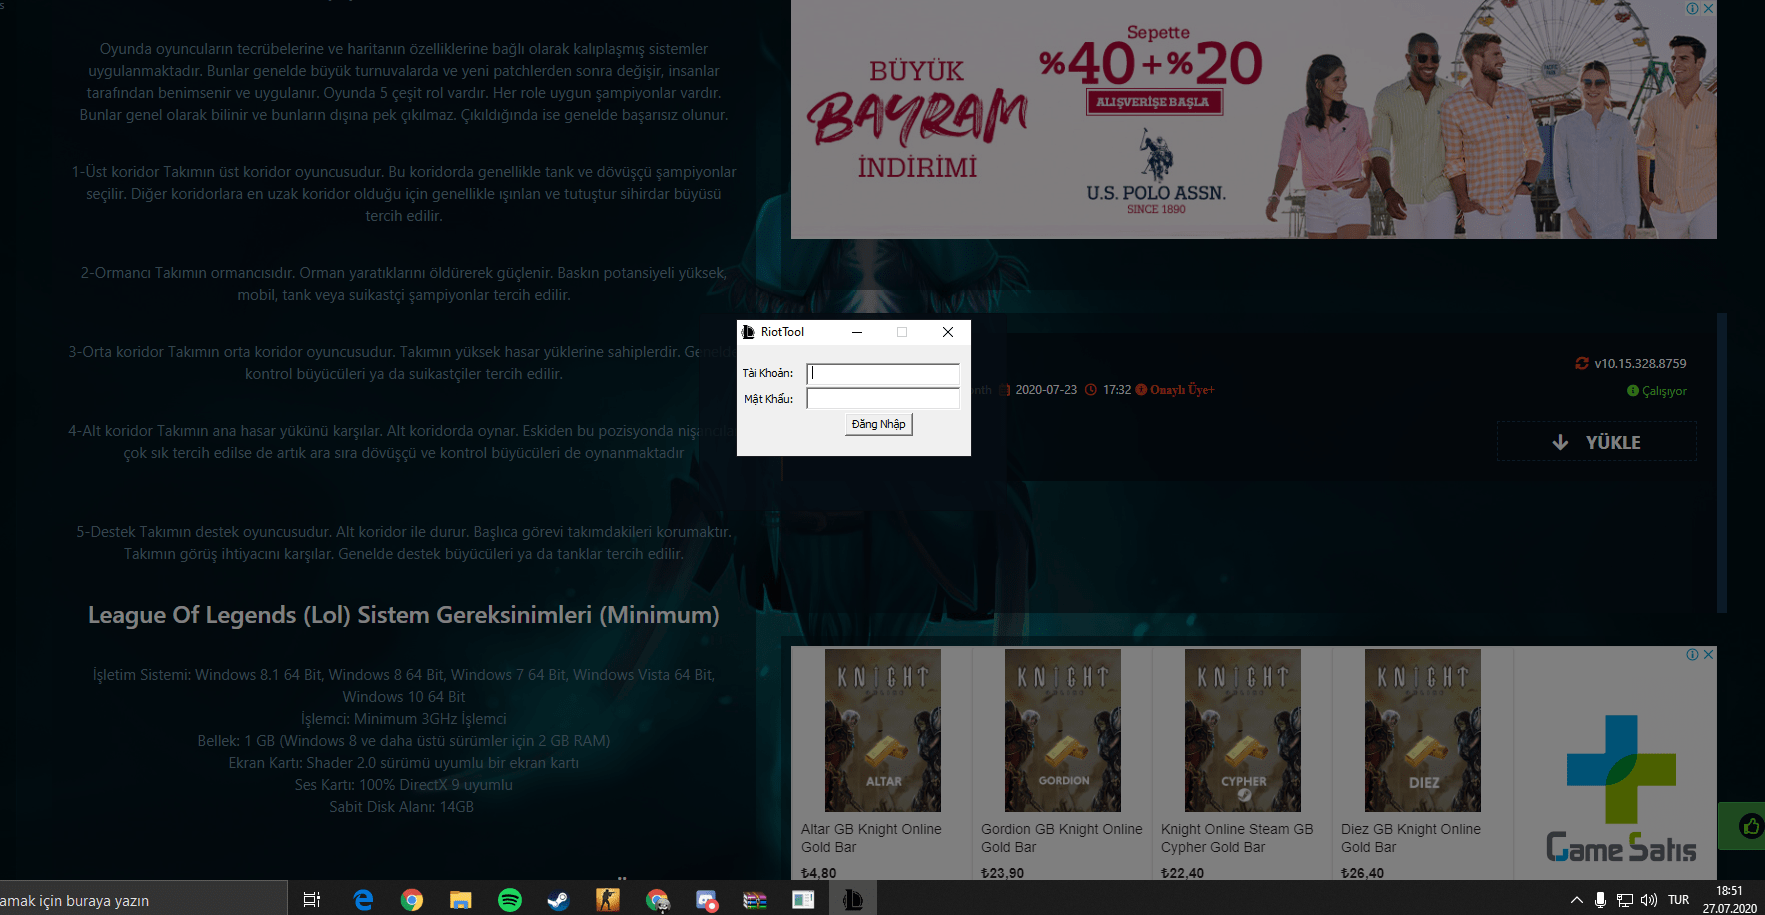Click the price '₺22,40'

tap(1183, 873)
